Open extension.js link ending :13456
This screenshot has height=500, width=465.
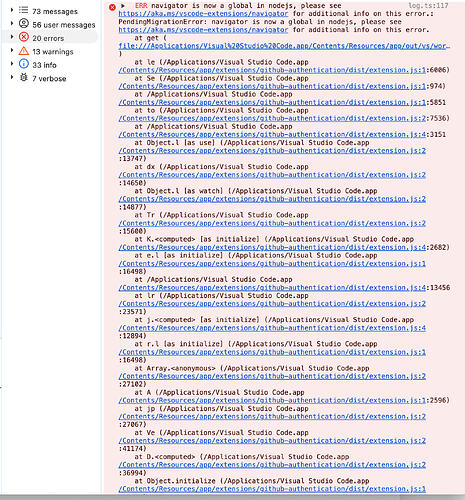[272, 287]
